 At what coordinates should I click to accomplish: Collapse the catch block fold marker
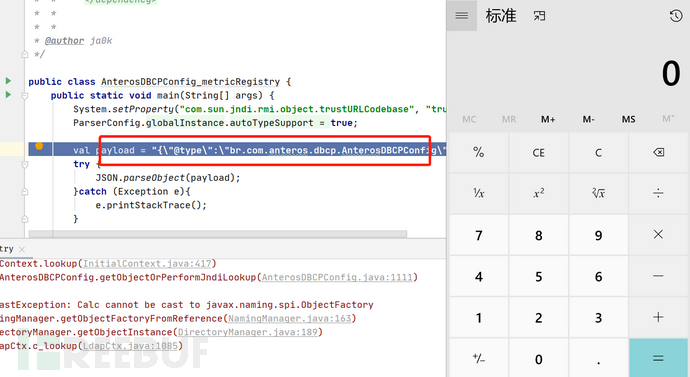point(25,192)
